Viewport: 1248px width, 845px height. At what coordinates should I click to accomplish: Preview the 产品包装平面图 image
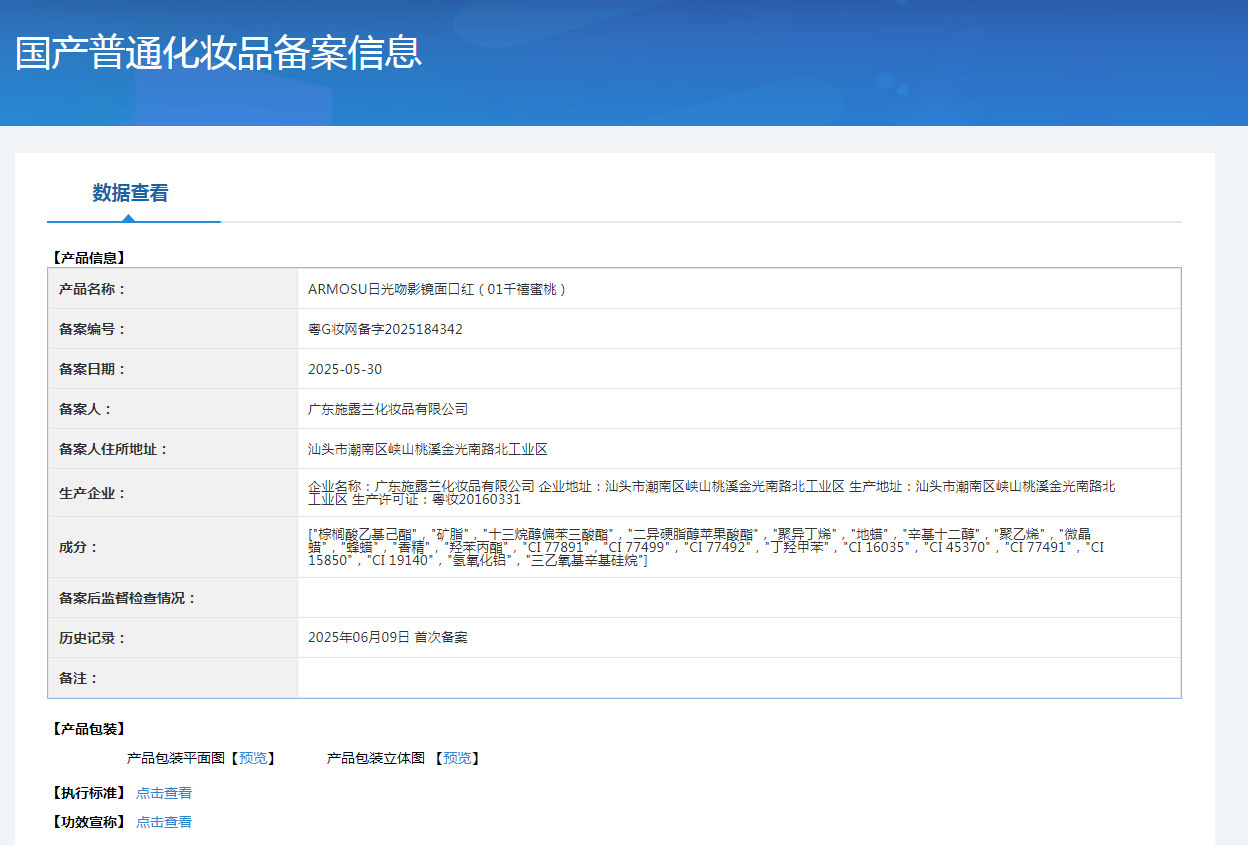[253, 758]
